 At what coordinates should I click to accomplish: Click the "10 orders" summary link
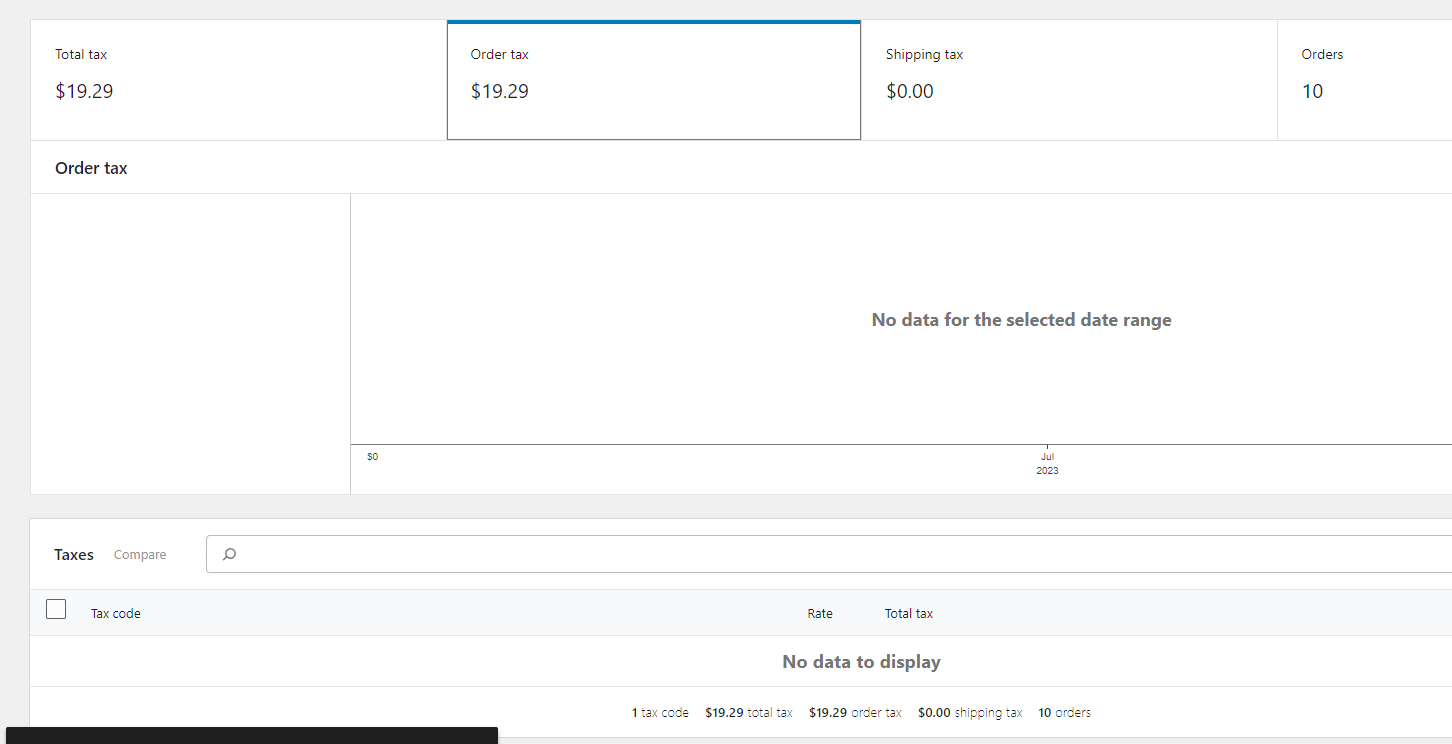click(1064, 712)
